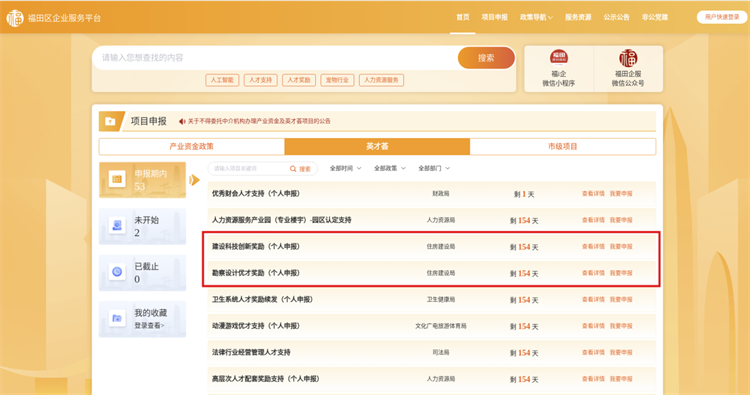Select the 人才奖励 search tag
750x395 pixels.
pyautogui.click(x=299, y=80)
